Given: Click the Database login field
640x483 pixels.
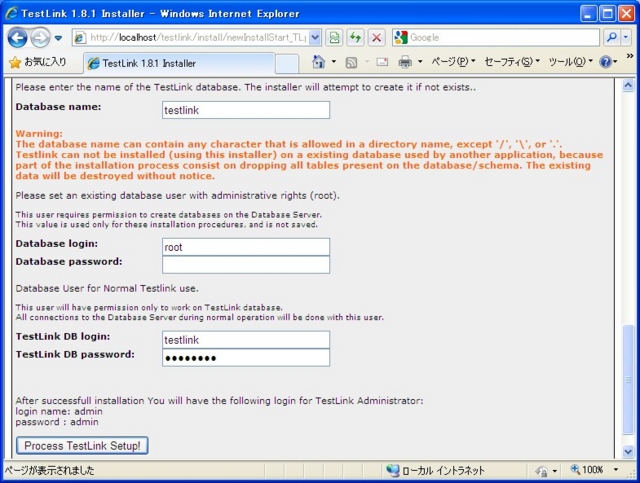Looking at the screenshot, I should point(246,247).
